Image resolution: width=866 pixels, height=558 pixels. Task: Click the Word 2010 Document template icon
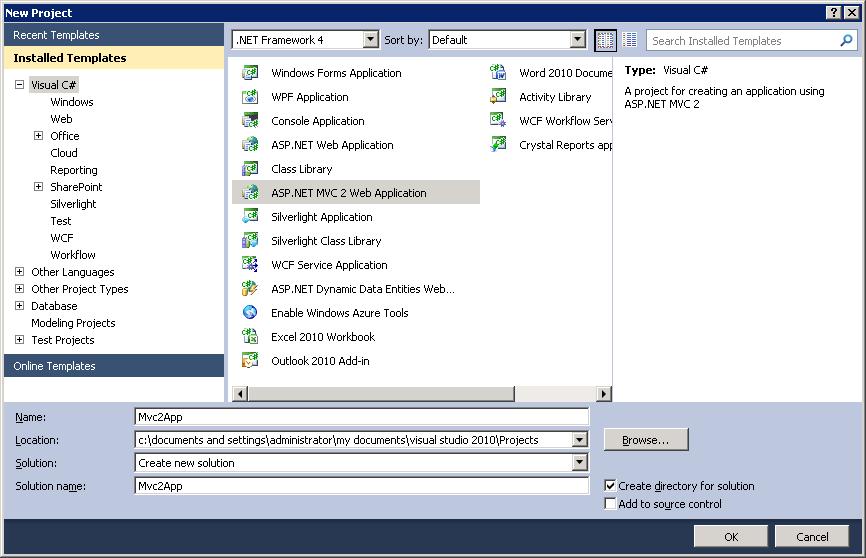click(x=498, y=72)
